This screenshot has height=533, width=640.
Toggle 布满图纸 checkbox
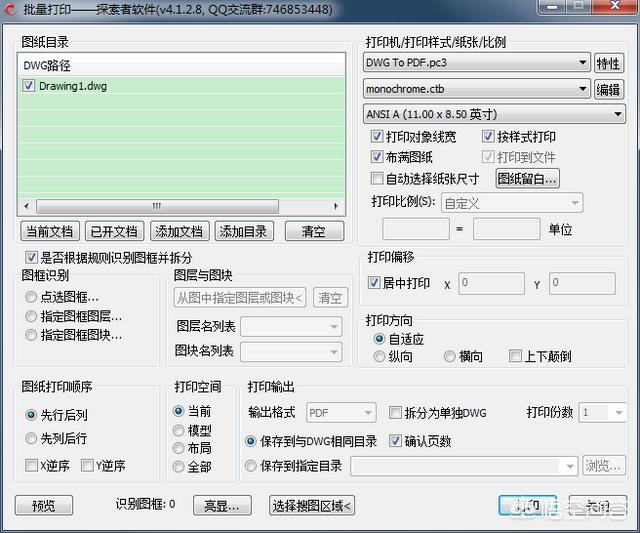(x=377, y=157)
